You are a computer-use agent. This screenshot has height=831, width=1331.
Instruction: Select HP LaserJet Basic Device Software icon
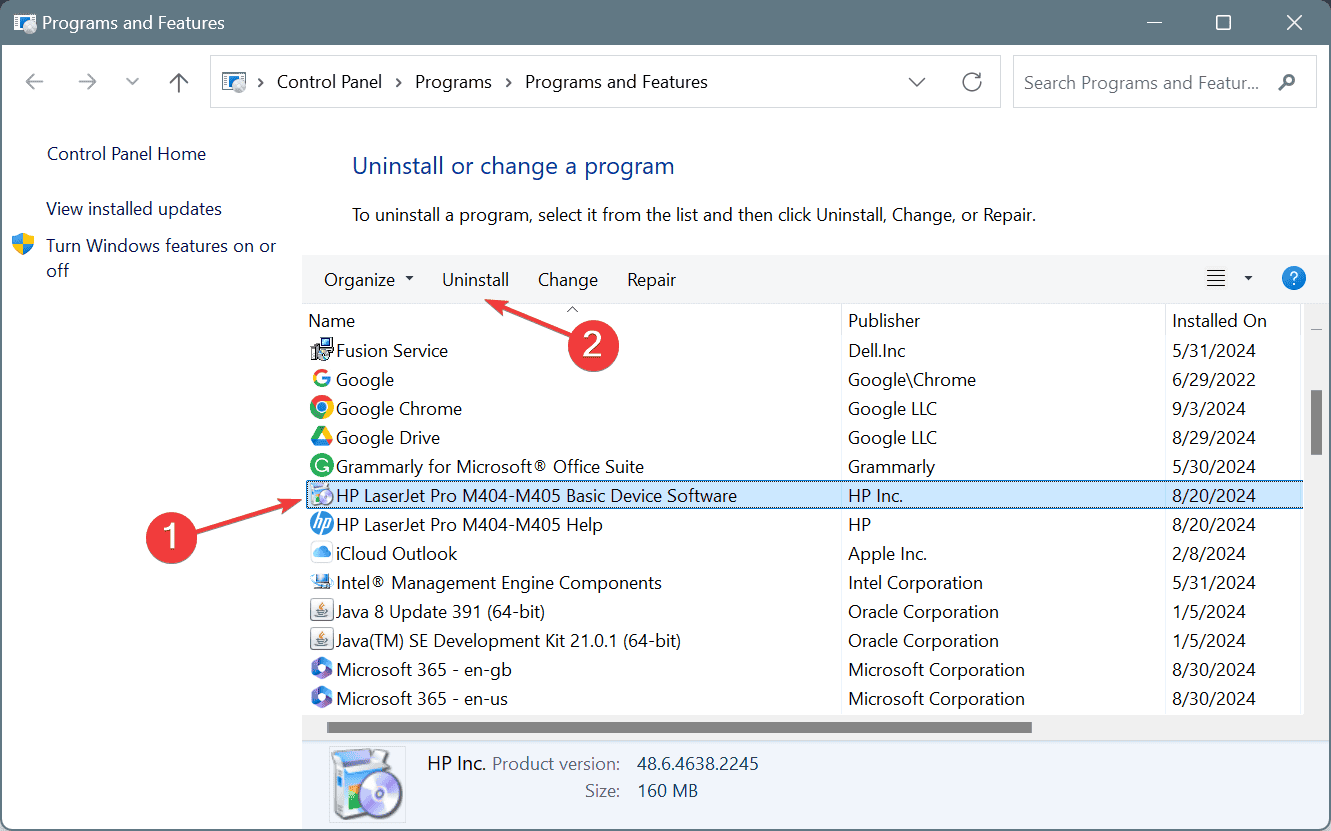(321, 496)
